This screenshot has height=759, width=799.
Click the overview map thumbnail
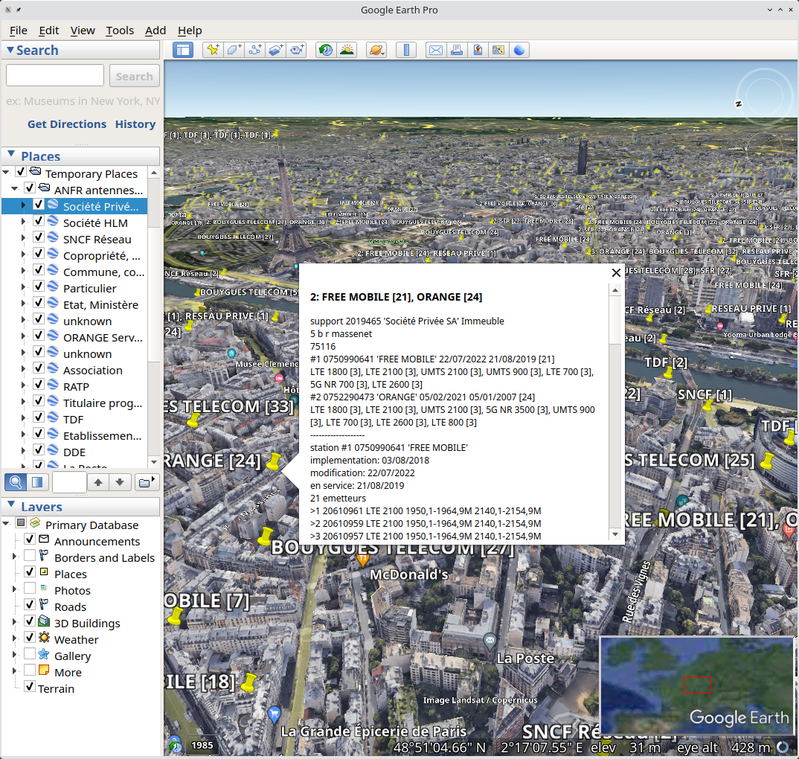(x=697, y=685)
